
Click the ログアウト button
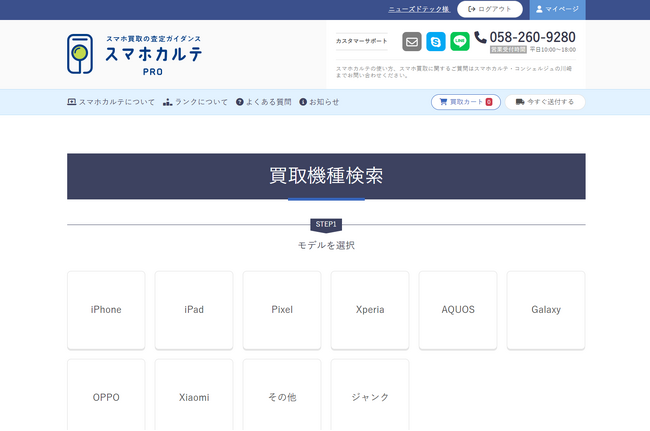490,9
